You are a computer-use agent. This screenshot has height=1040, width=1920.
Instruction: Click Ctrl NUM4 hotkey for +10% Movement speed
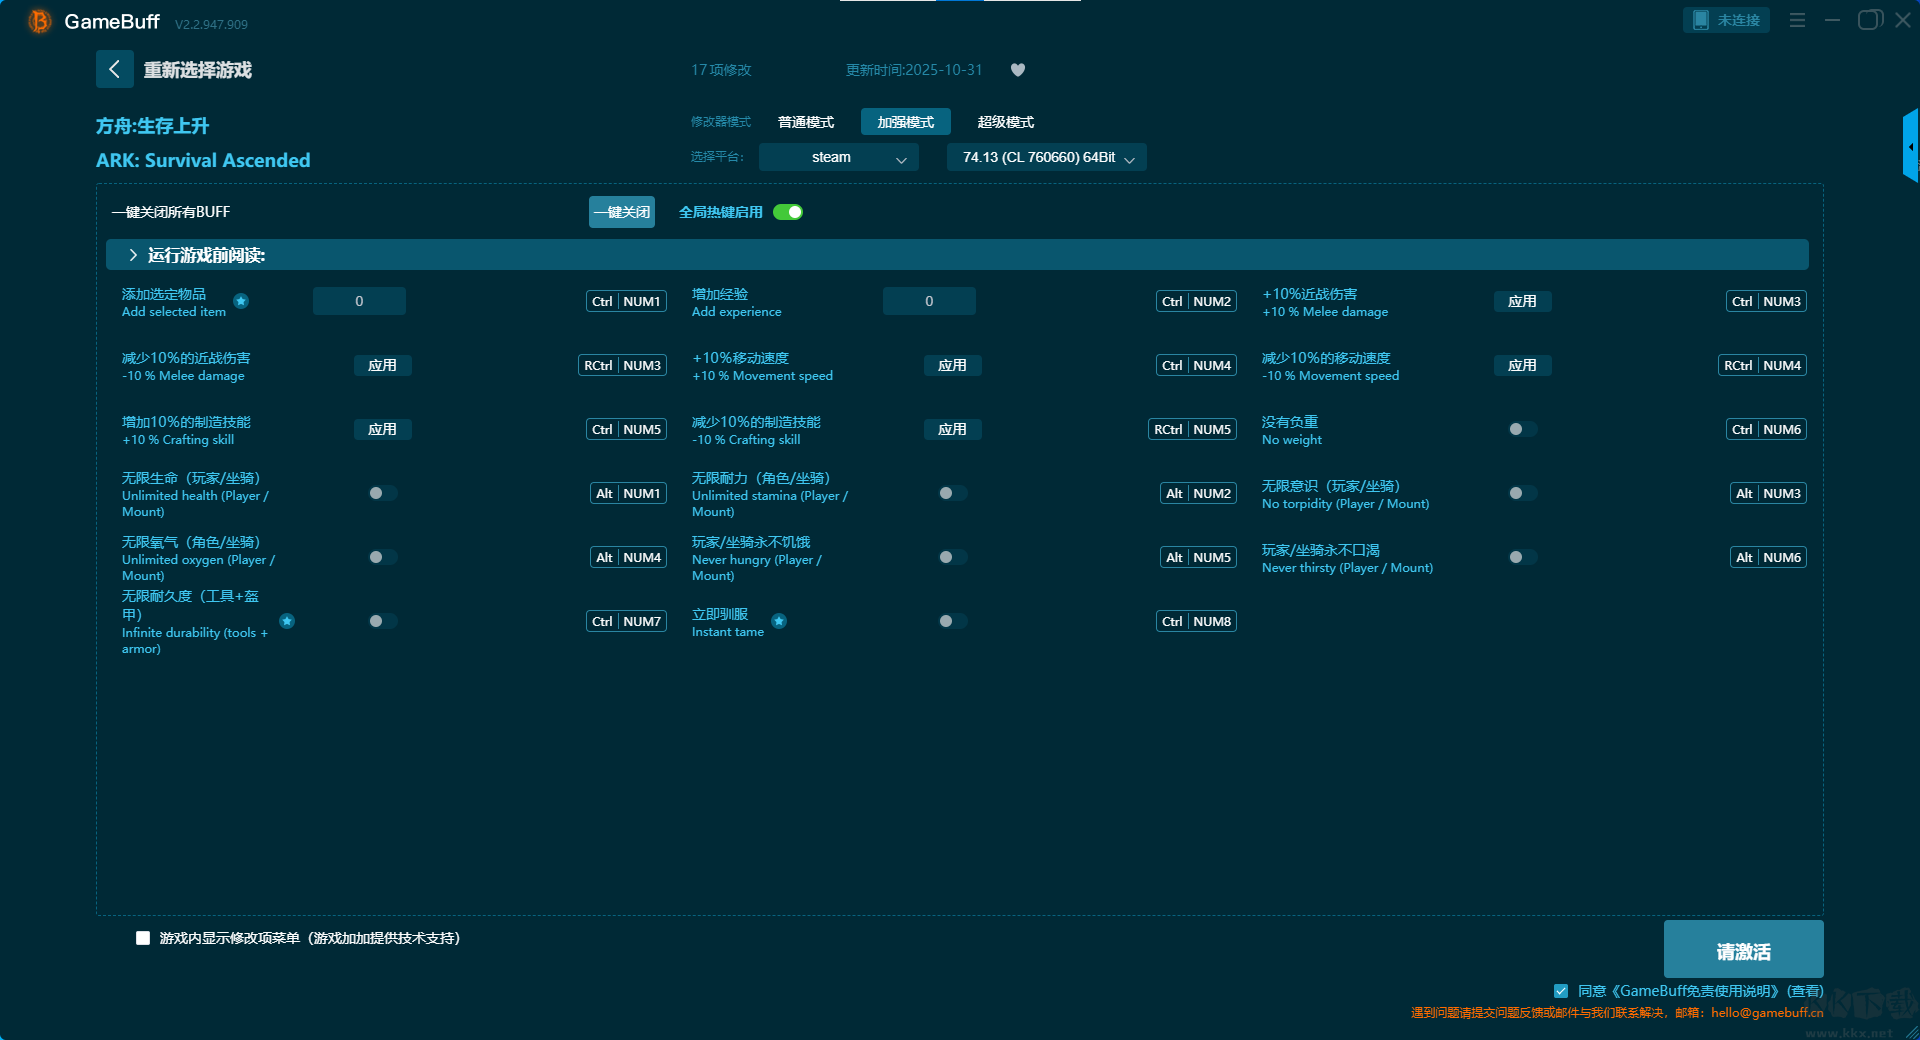1197,365
